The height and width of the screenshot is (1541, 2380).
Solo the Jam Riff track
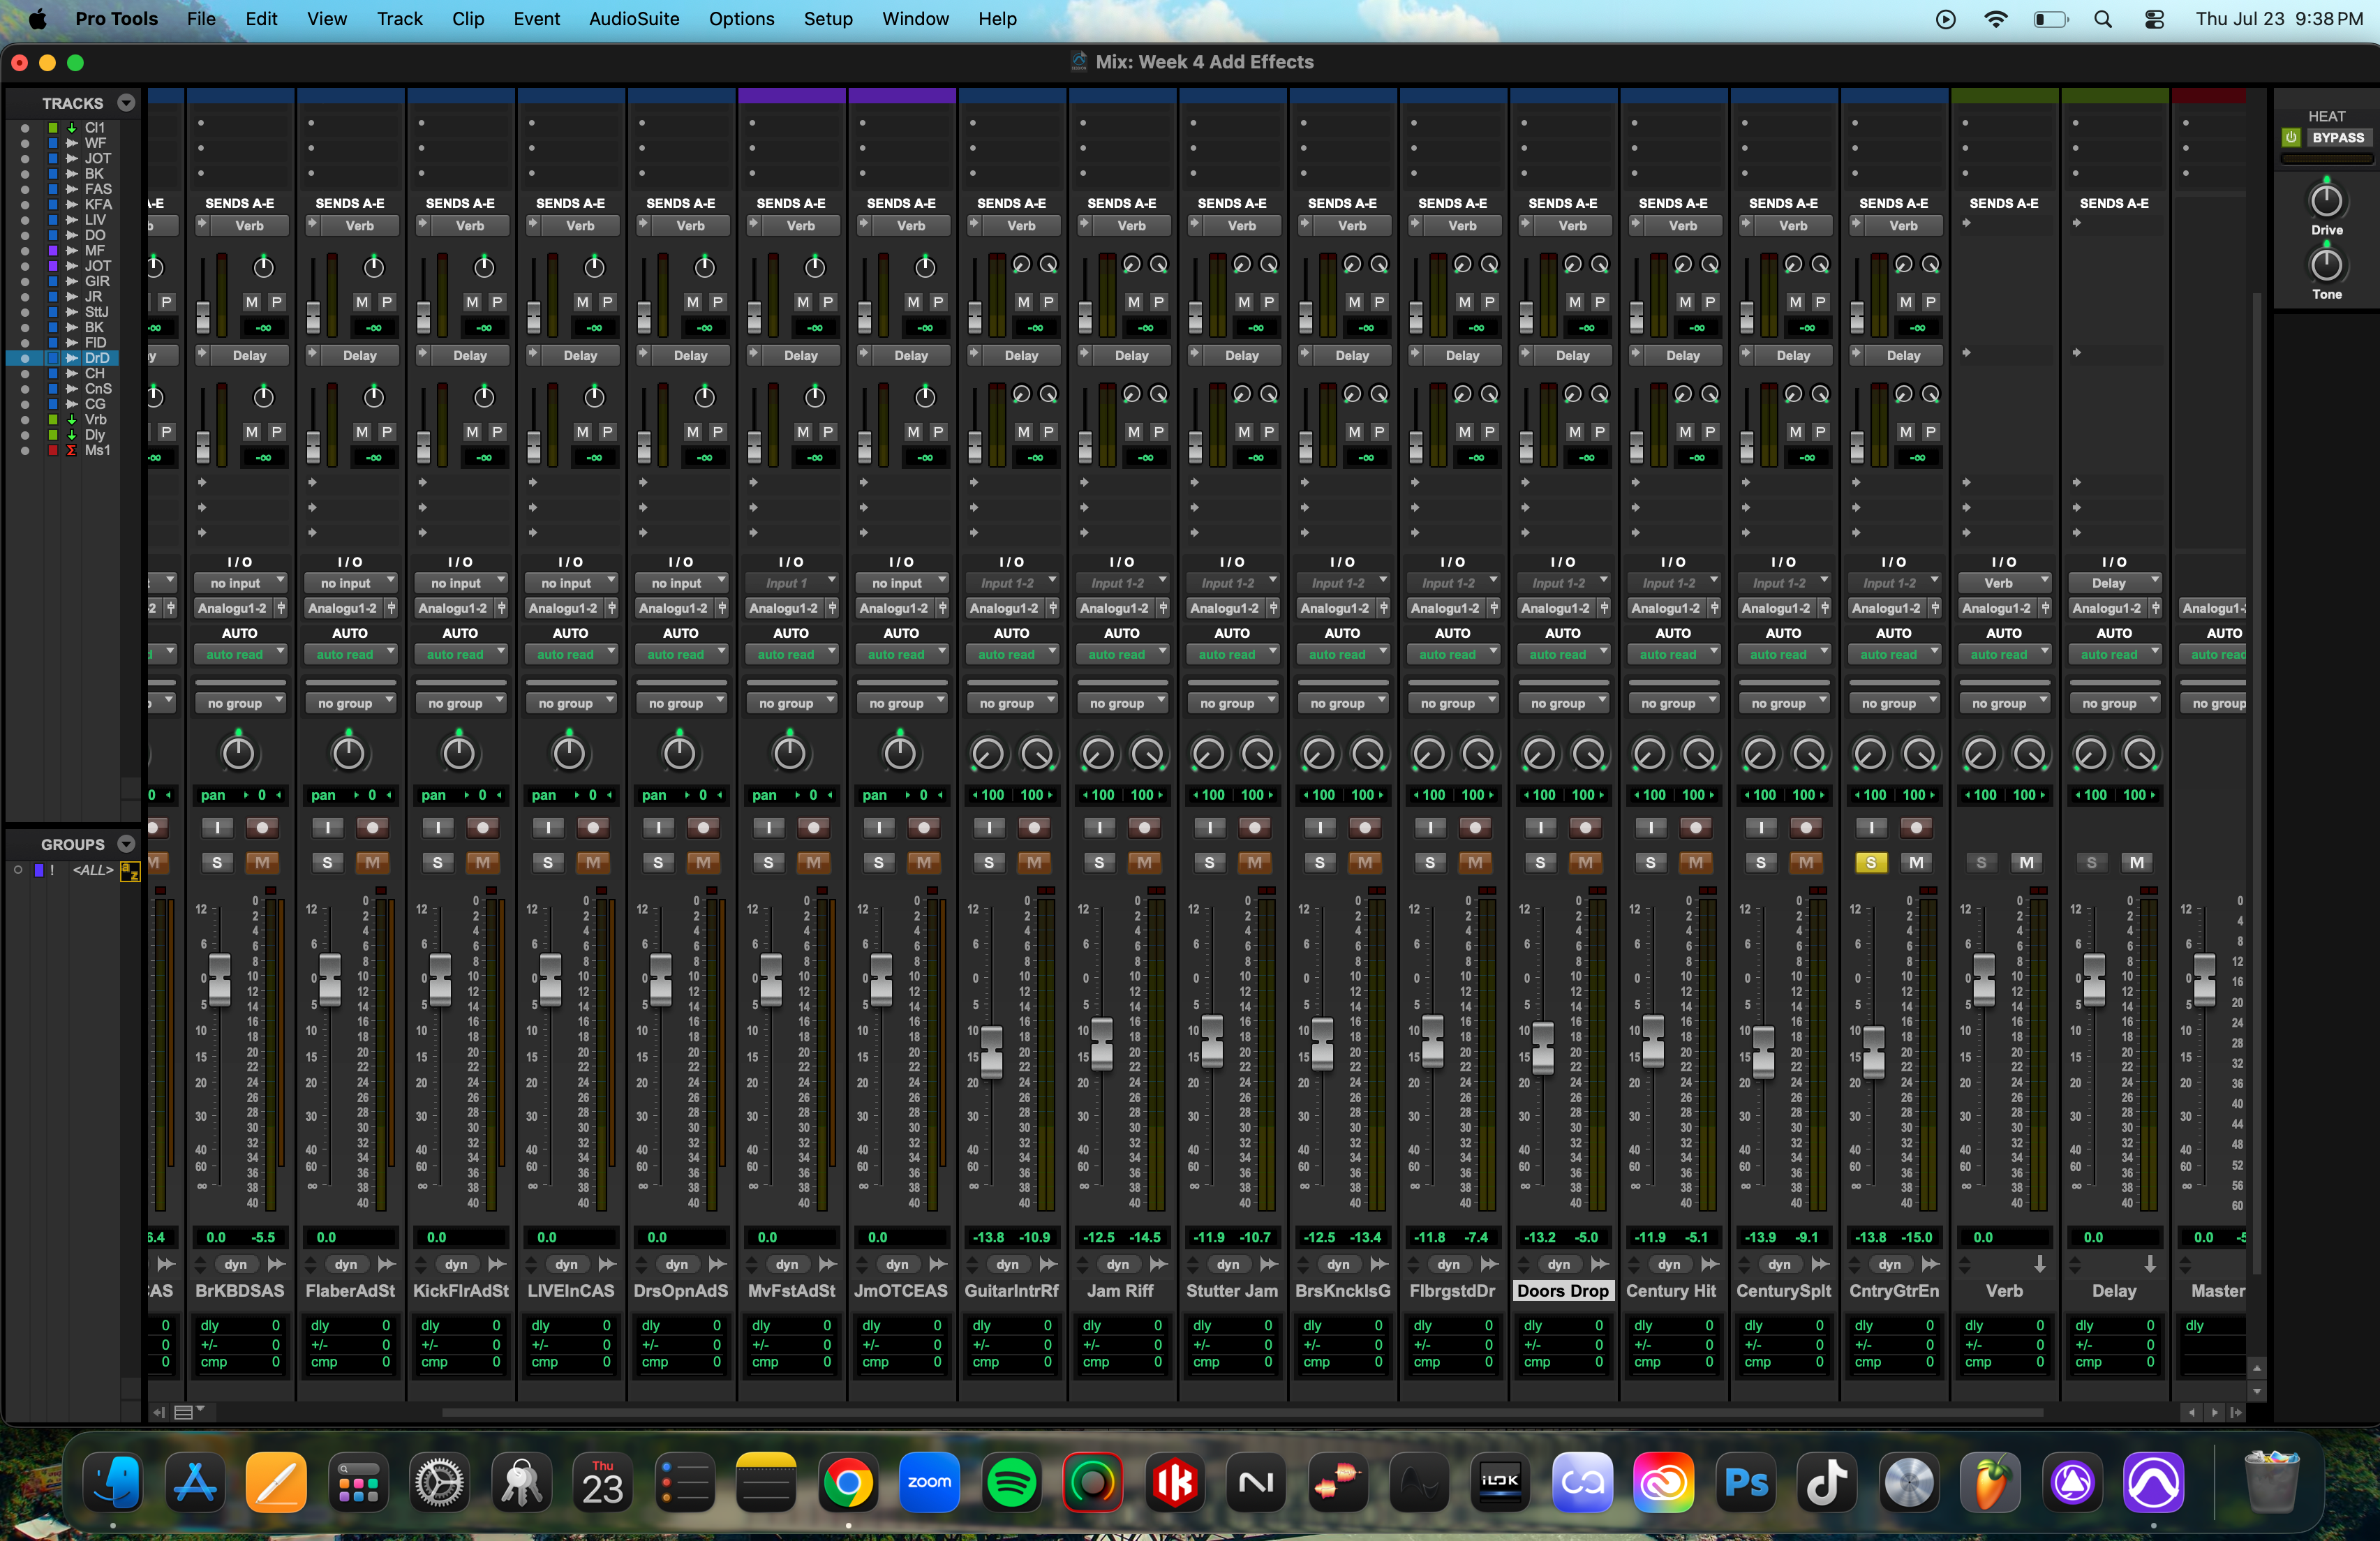pyautogui.click(x=1099, y=862)
